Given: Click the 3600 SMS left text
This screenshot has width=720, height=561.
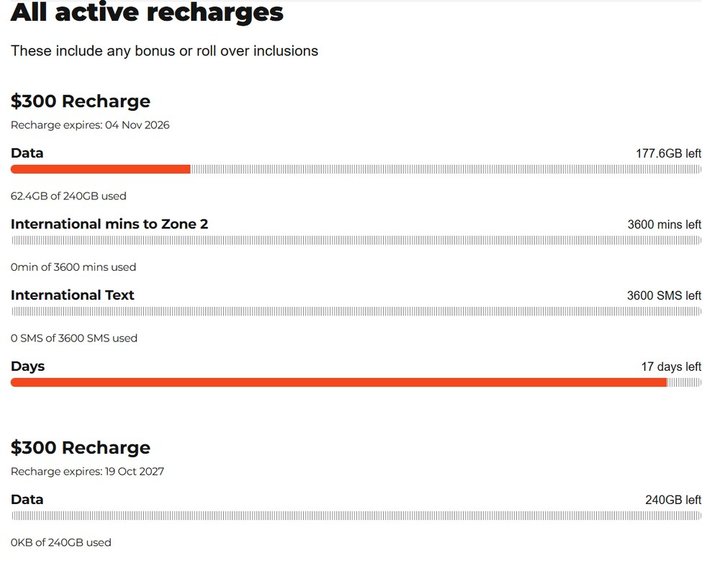Looking at the screenshot, I should pyautogui.click(x=664, y=296).
